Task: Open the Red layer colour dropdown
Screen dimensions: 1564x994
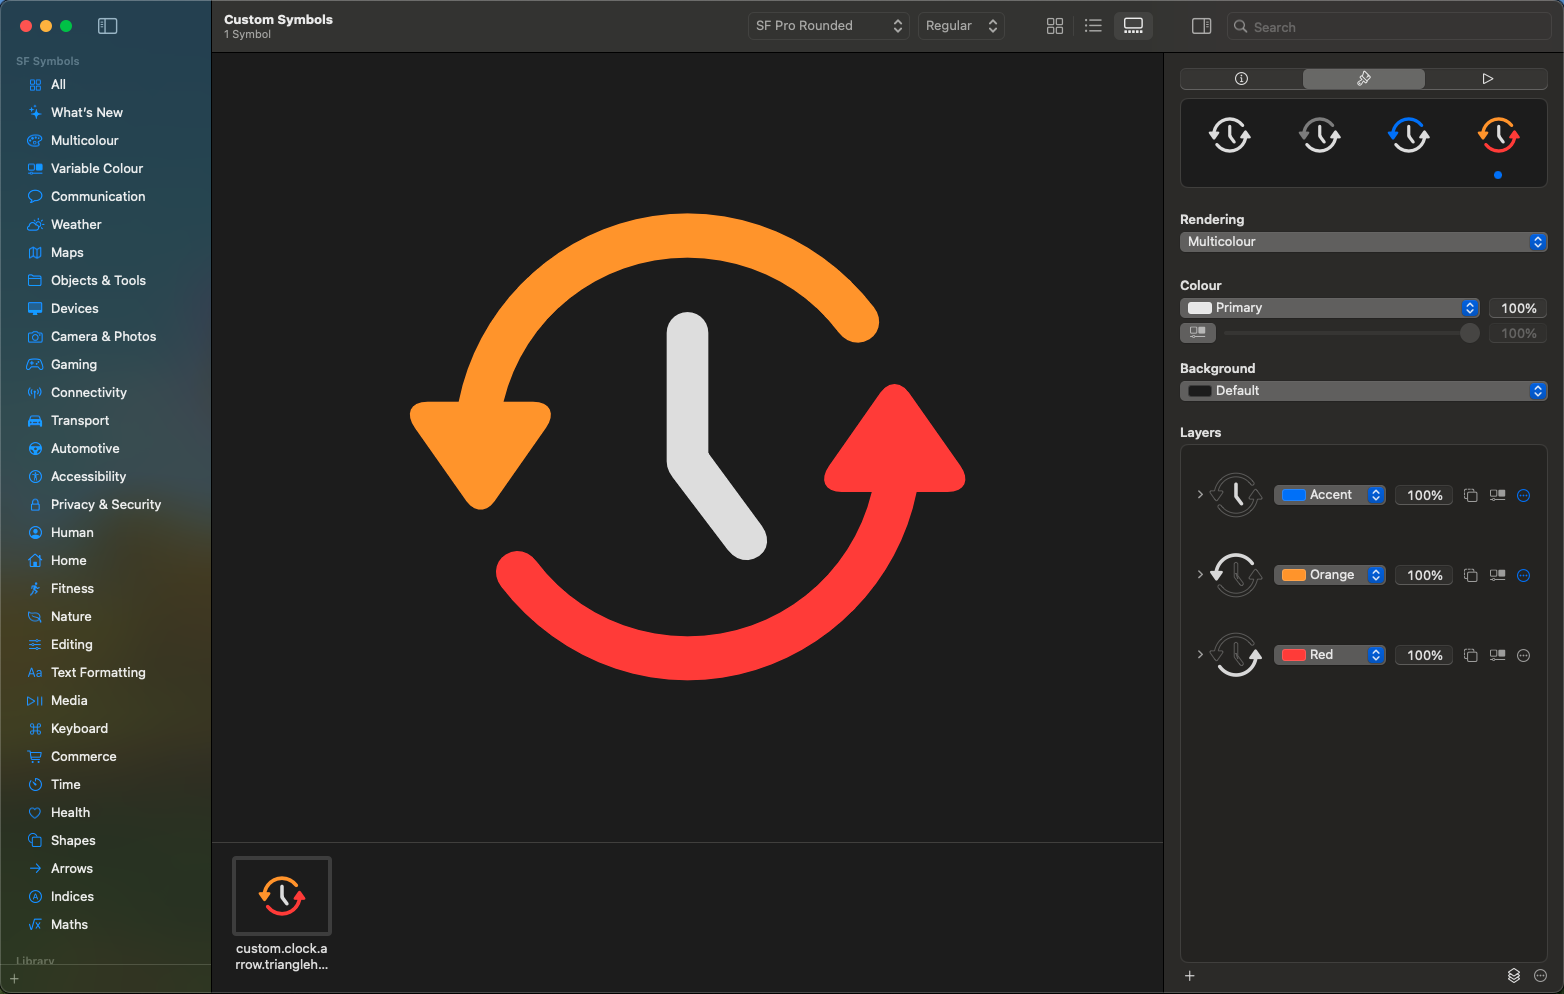Action: [x=1329, y=655]
